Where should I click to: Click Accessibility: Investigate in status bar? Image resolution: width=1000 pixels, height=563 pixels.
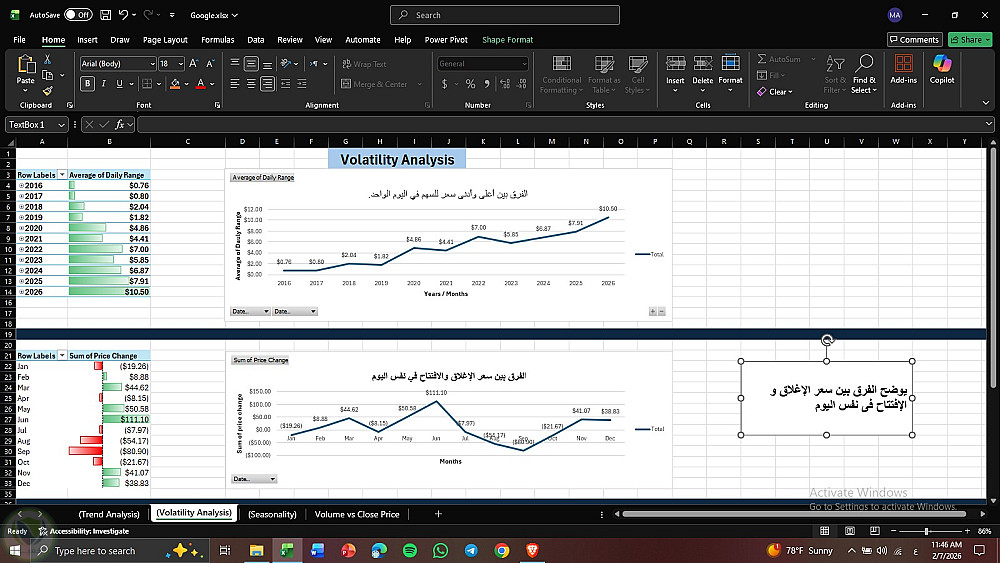coord(84,530)
